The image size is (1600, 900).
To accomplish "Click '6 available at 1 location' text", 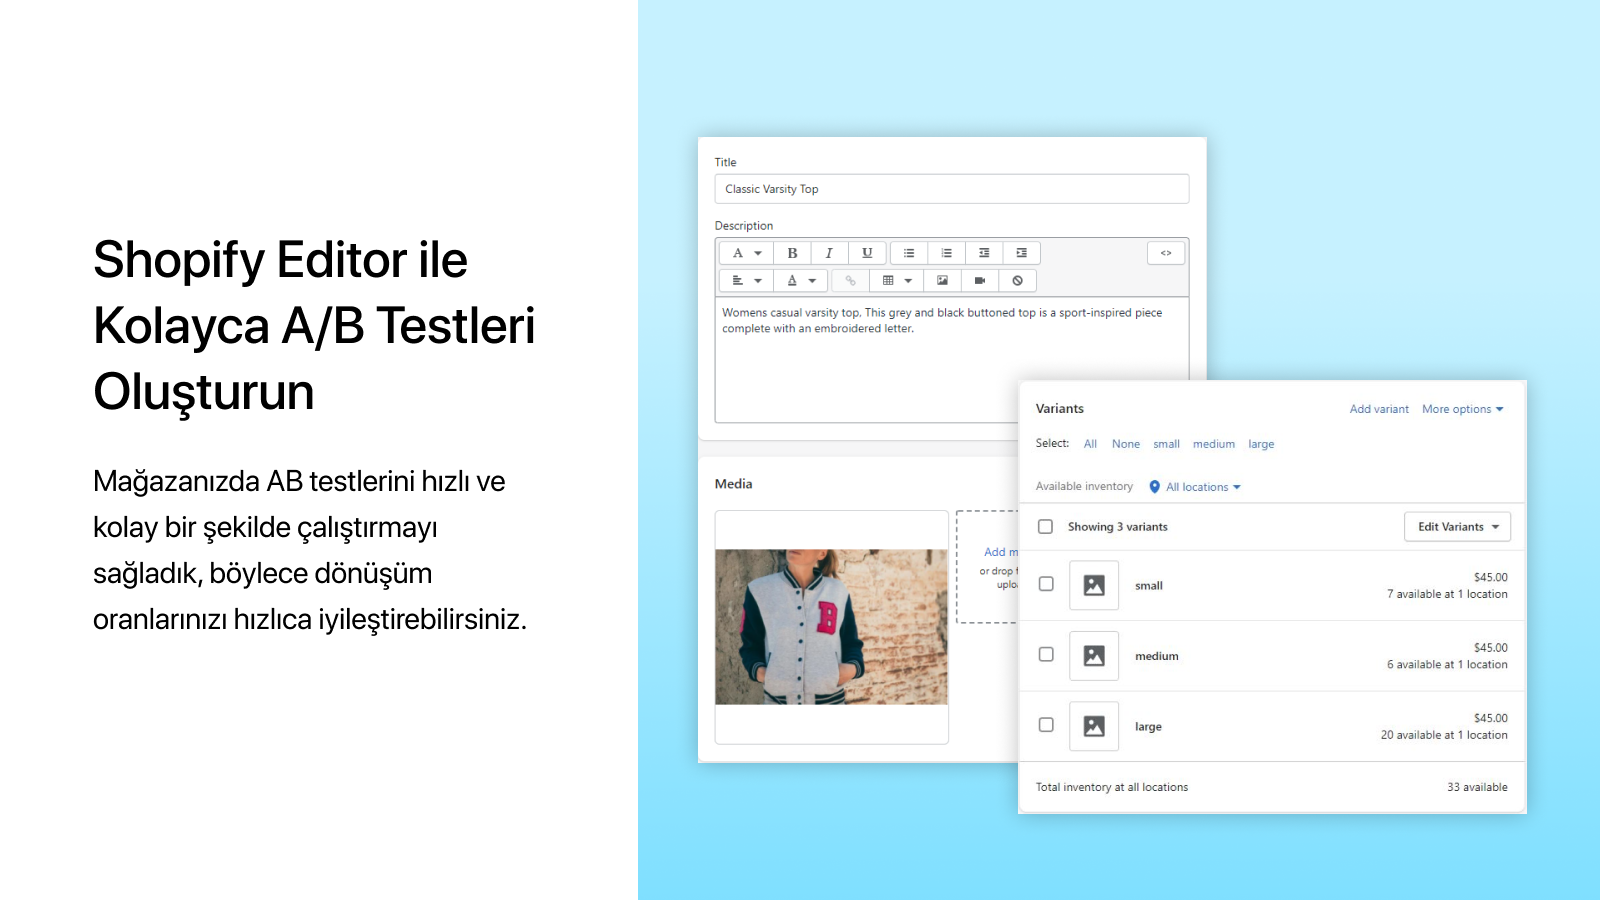I will [x=1447, y=664].
